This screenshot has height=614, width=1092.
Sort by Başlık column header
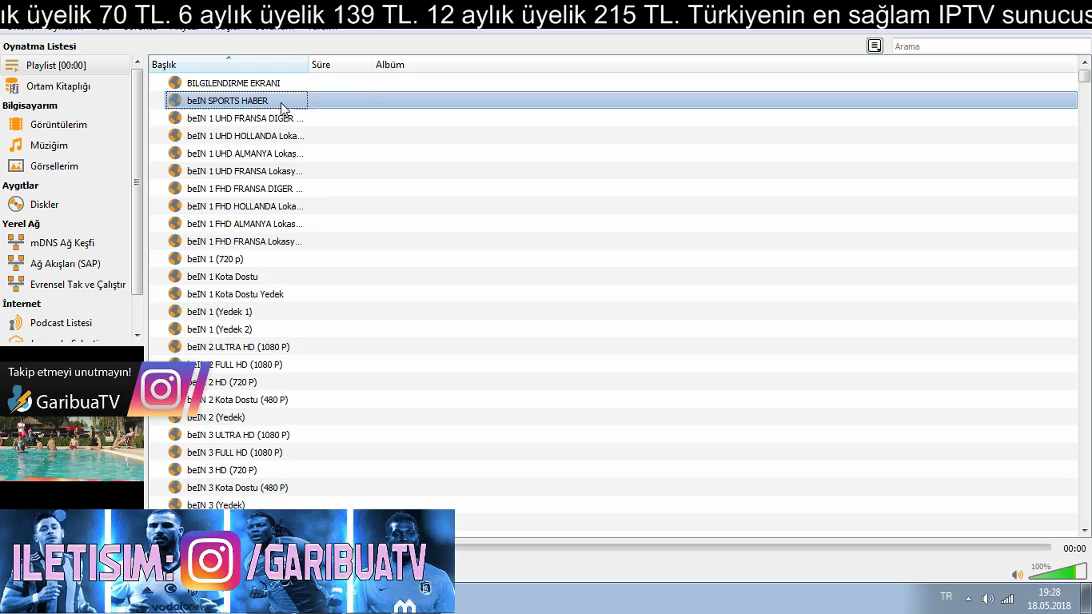(228, 65)
